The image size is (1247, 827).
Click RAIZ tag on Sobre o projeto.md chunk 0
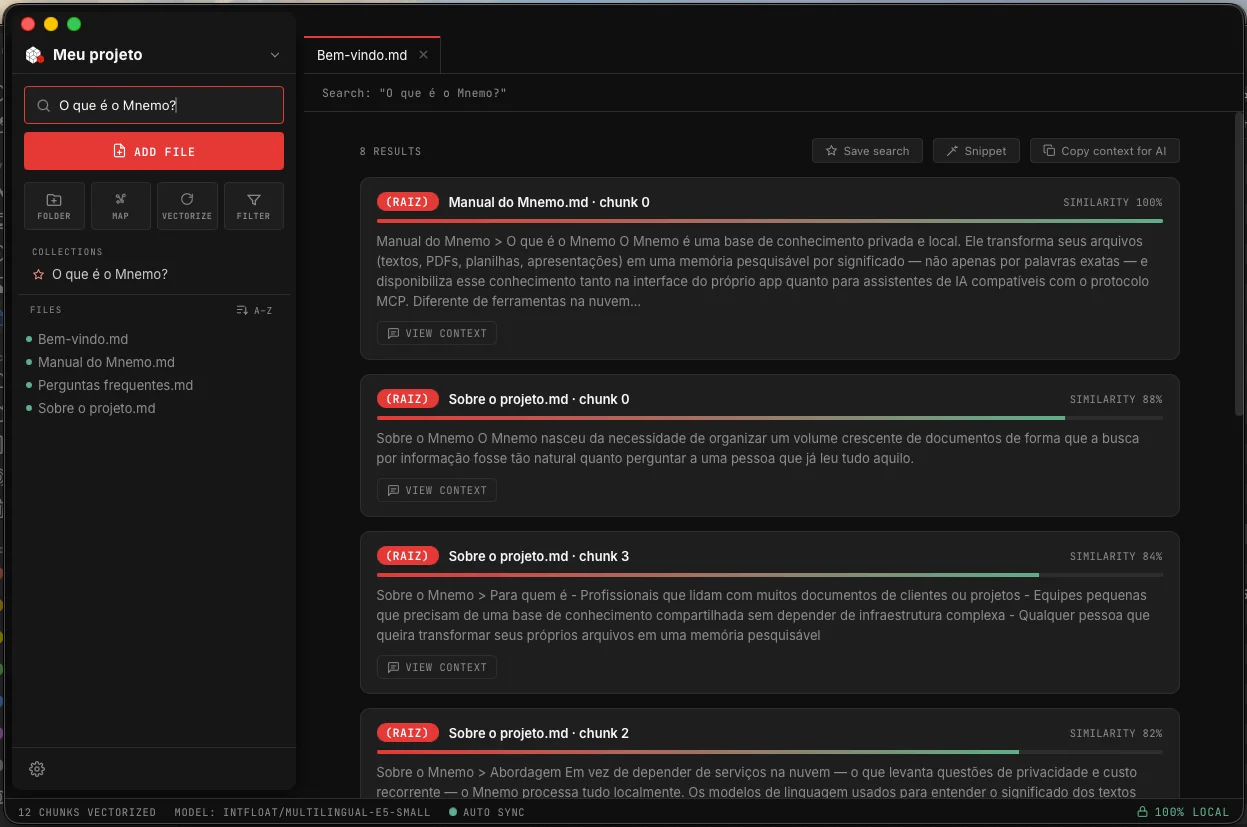point(408,399)
